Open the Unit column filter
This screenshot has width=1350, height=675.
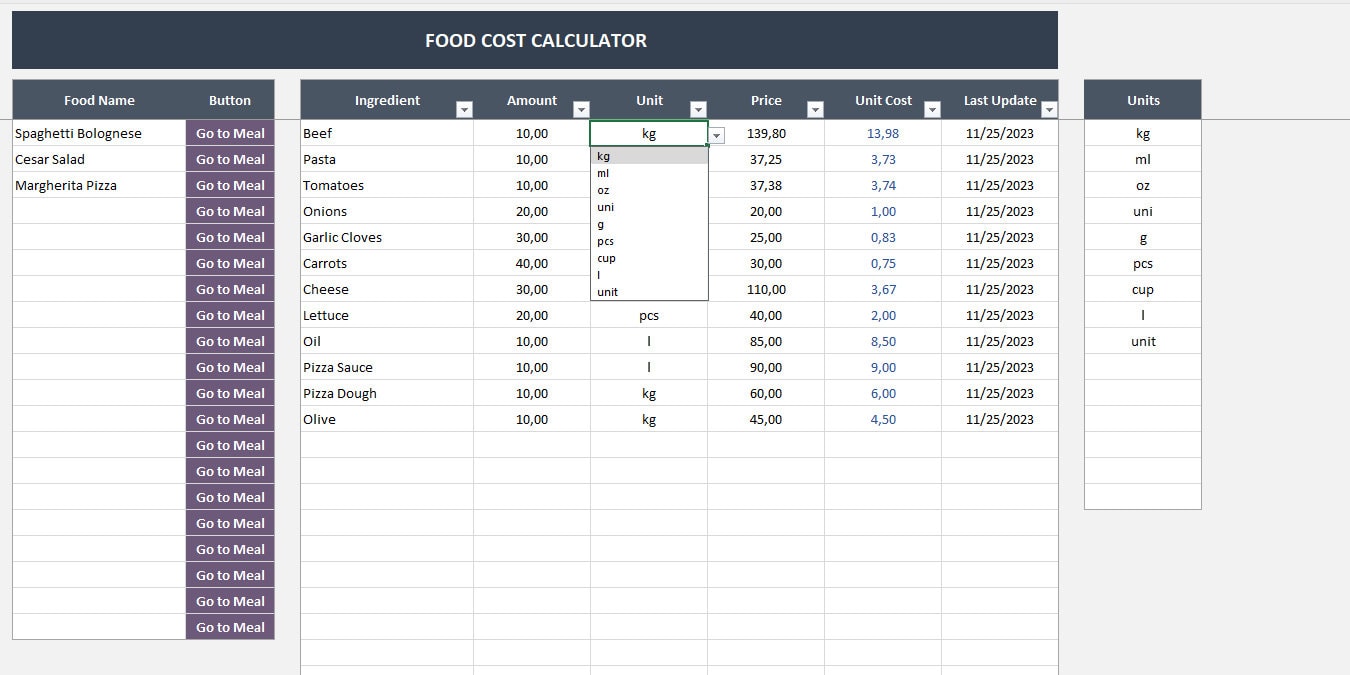pos(698,106)
